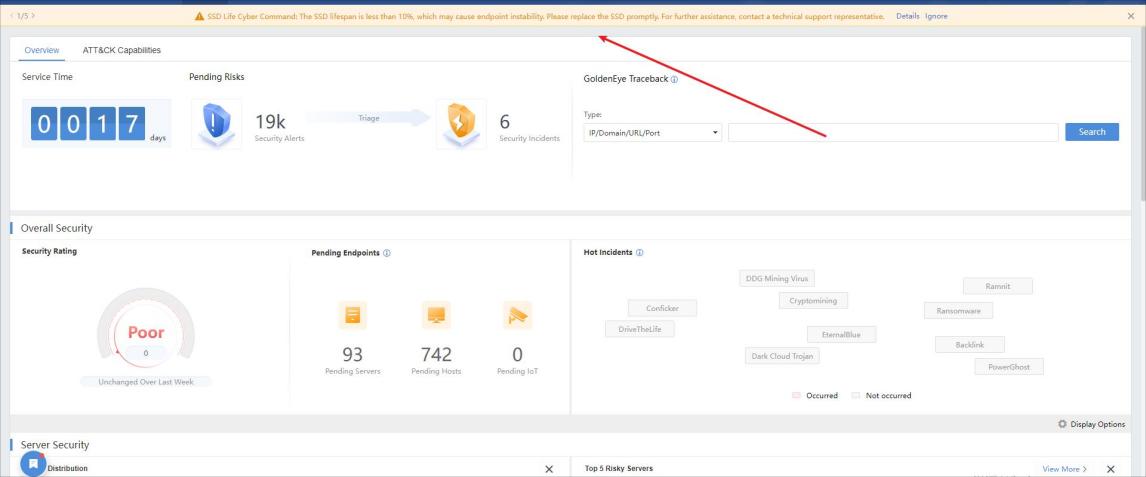This screenshot has width=1146, height=477.
Task: Select the Ransomware incident tag
Action: coord(958,311)
